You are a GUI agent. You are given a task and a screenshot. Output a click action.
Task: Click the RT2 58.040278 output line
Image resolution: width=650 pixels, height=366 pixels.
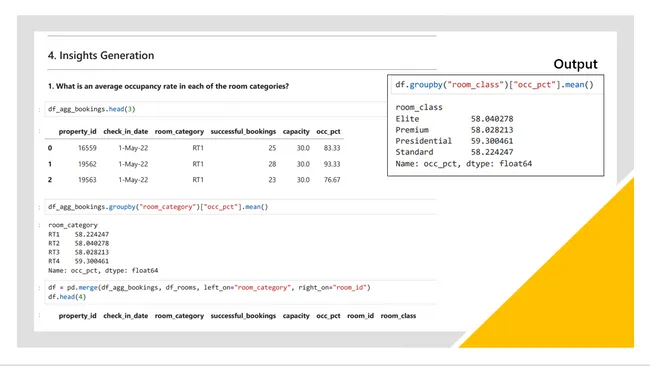click(78, 243)
